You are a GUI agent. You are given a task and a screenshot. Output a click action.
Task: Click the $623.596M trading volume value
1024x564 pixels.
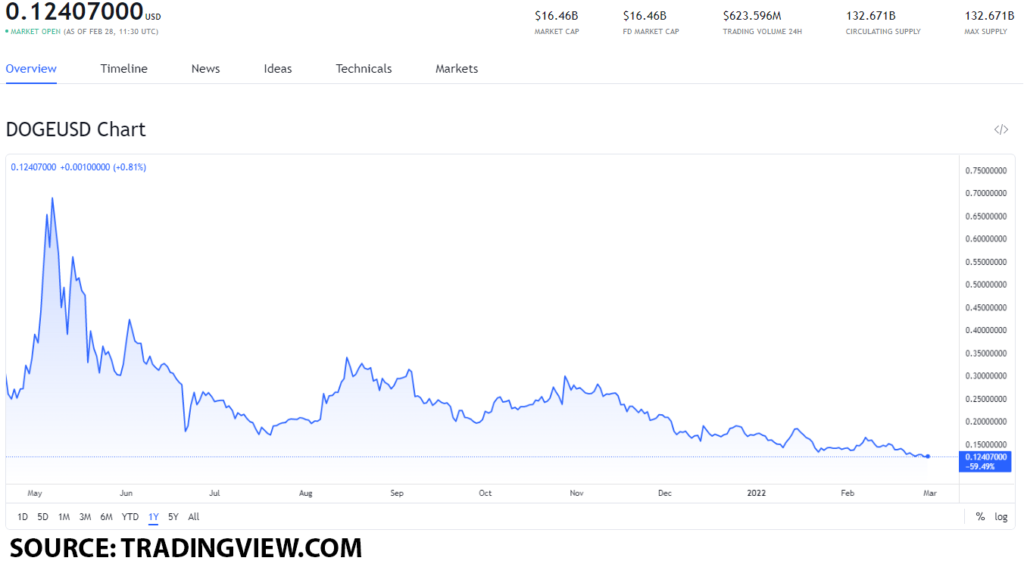coord(752,16)
